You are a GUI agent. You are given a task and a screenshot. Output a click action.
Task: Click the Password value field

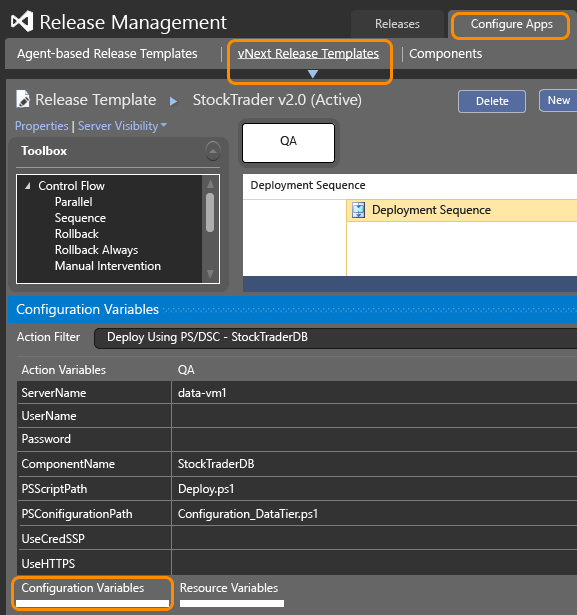pos(374,439)
